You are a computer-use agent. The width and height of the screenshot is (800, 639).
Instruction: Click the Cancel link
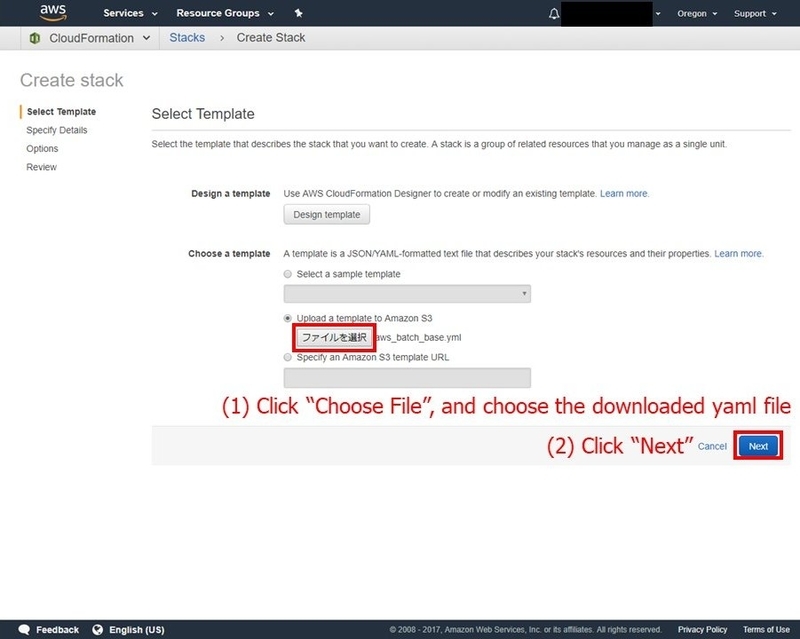point(712,446)
